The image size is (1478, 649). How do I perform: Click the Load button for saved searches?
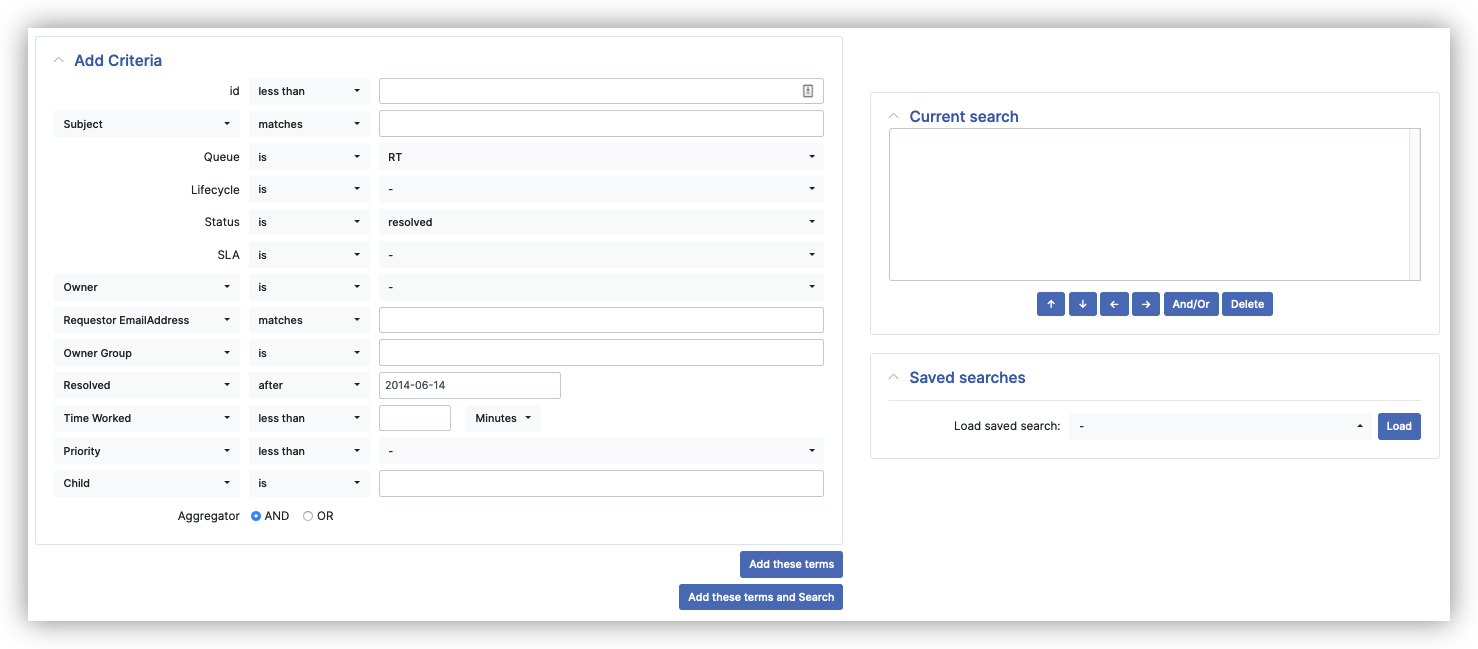coord(1399,425)
